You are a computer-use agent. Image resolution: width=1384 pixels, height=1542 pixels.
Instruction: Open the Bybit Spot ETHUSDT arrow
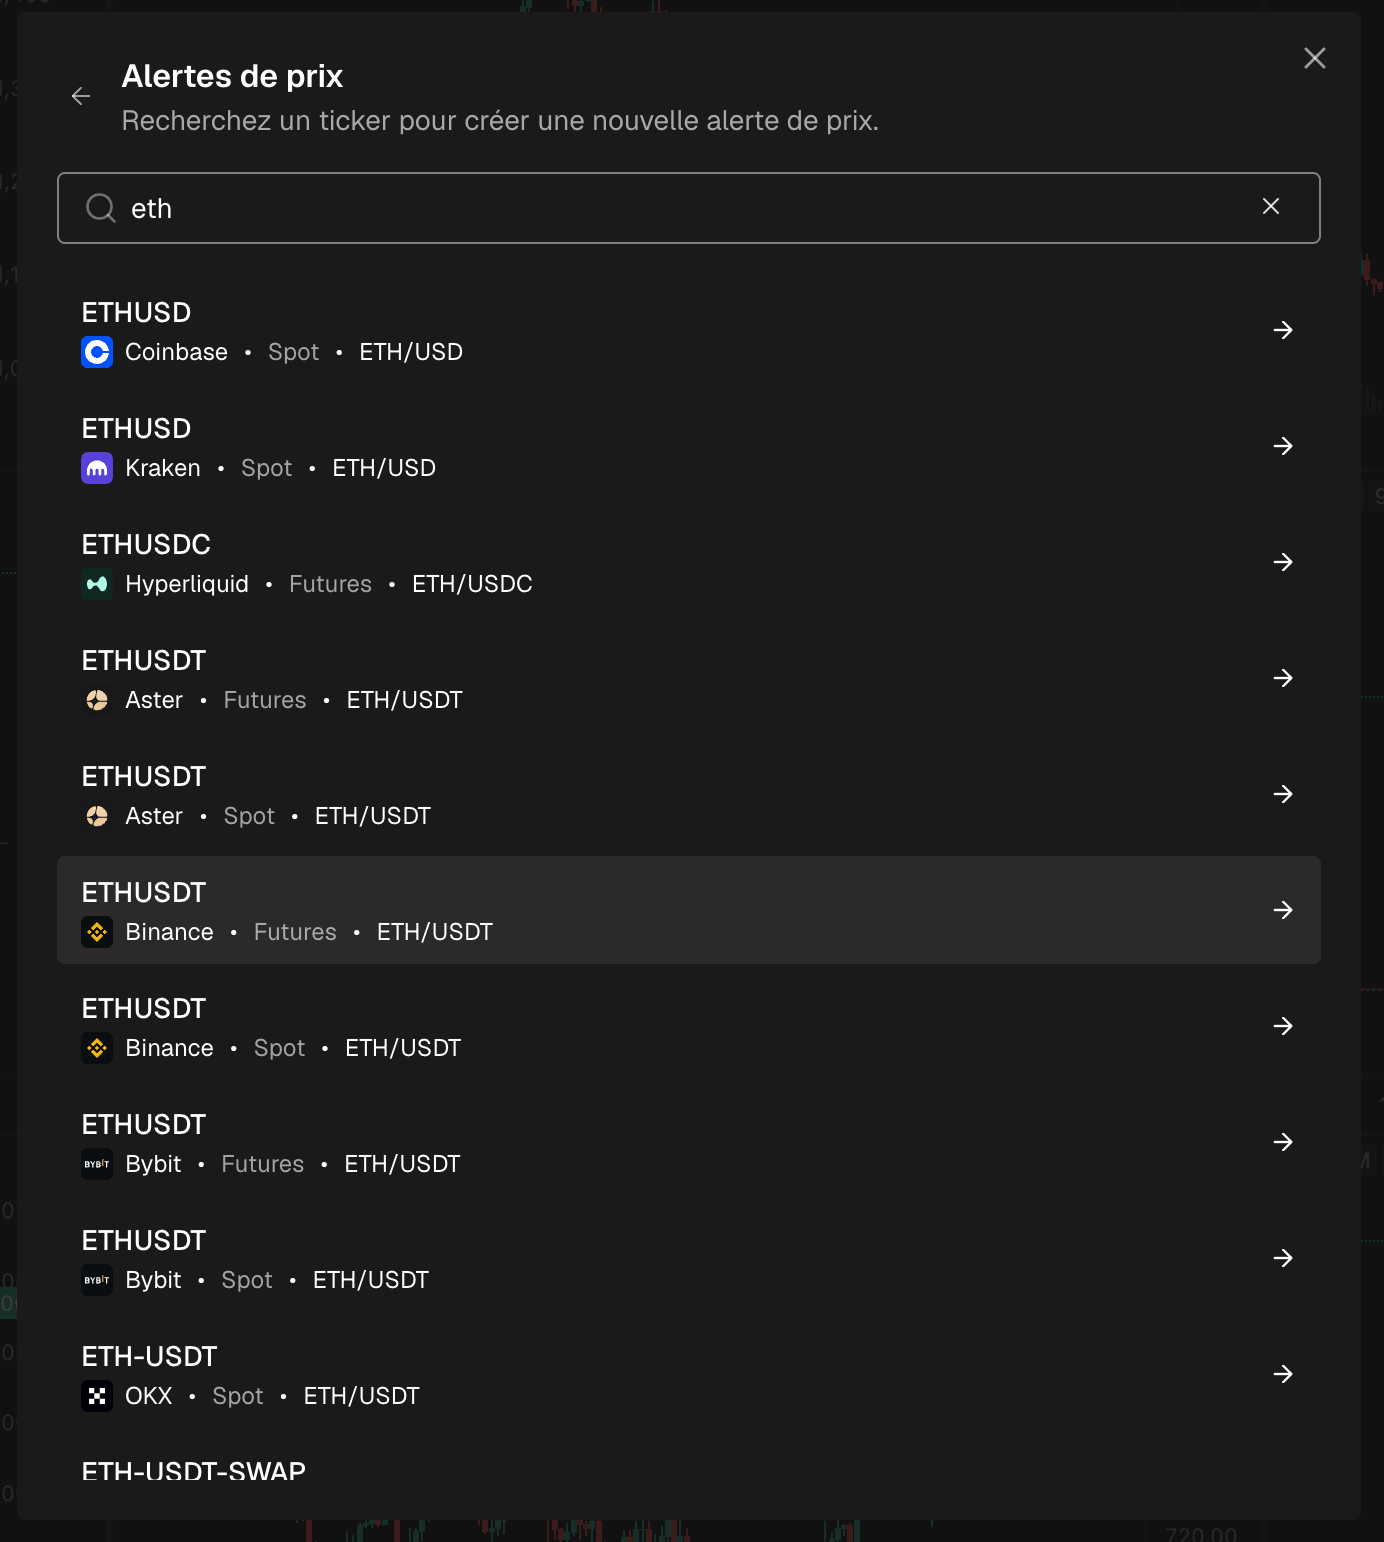[1283, 1258]
